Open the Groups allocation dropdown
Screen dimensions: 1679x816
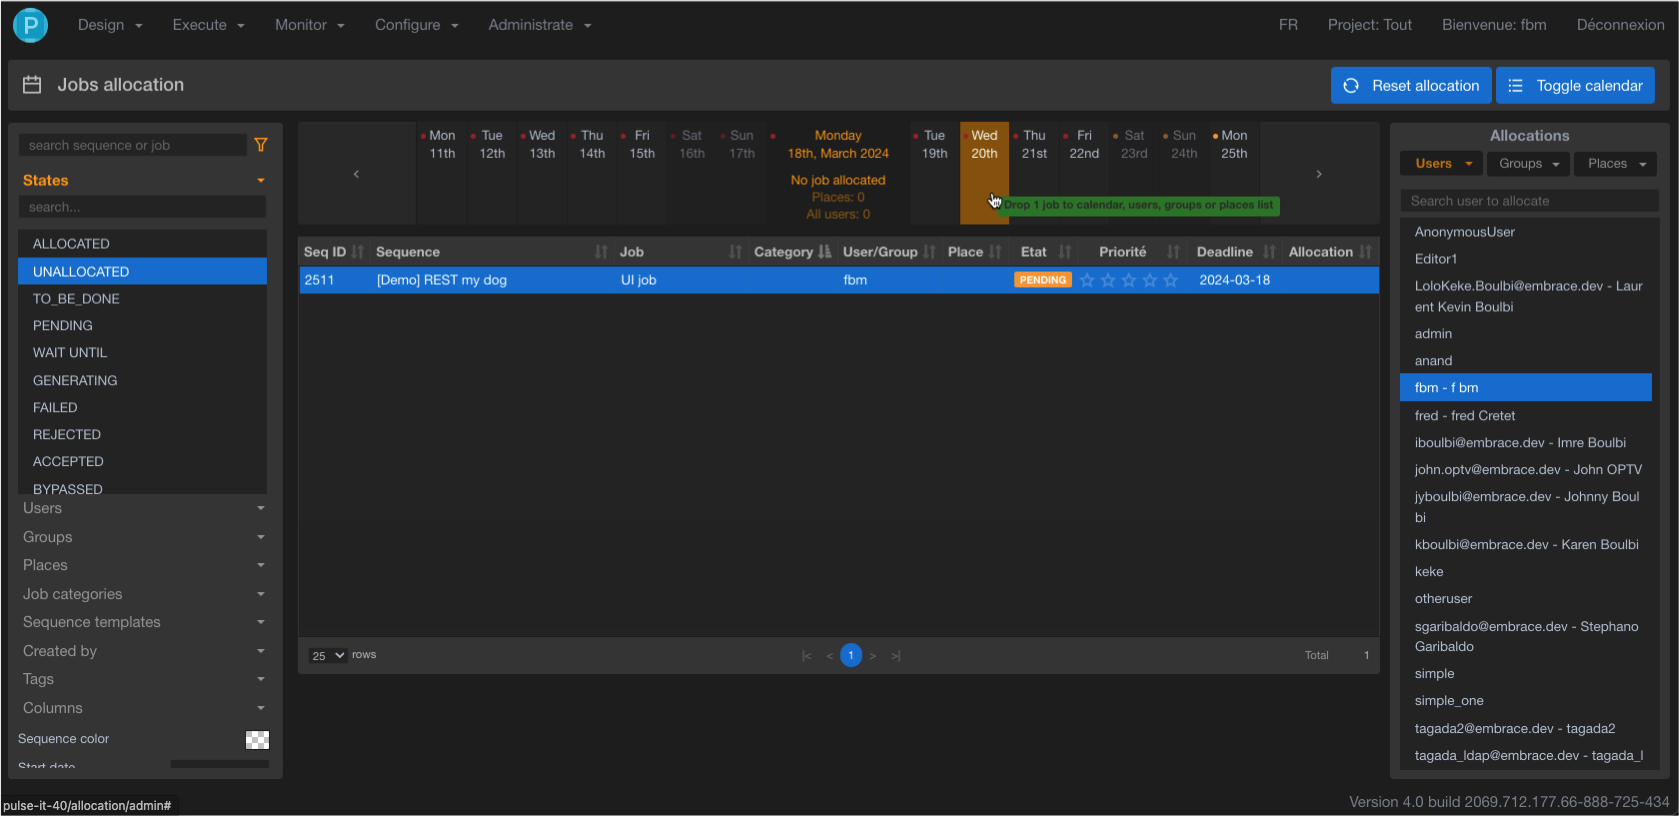click(x=1529, y=164)
